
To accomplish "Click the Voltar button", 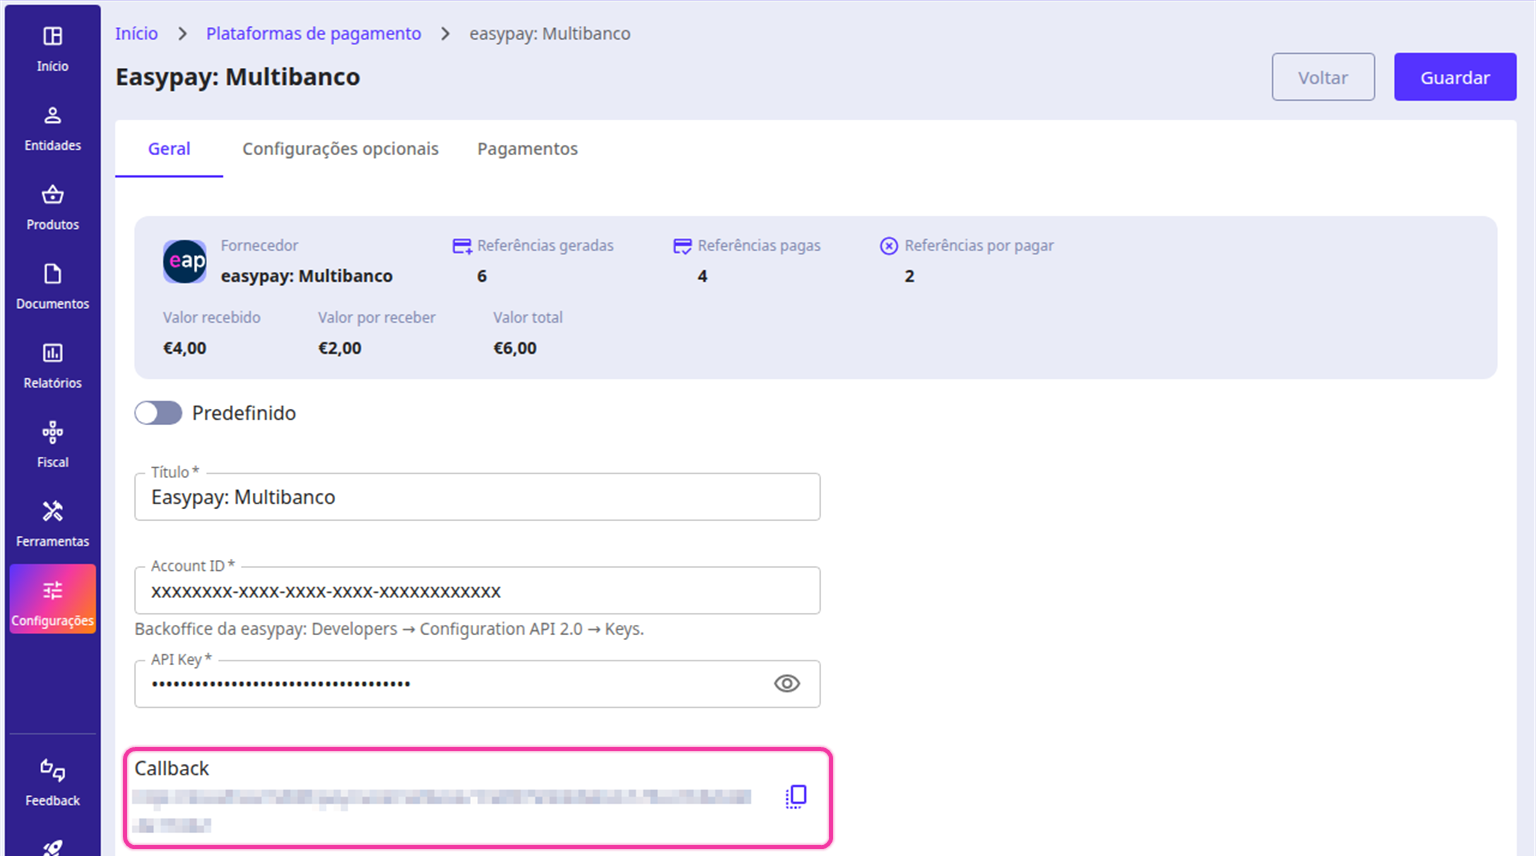I will (x=1323, y=77).
